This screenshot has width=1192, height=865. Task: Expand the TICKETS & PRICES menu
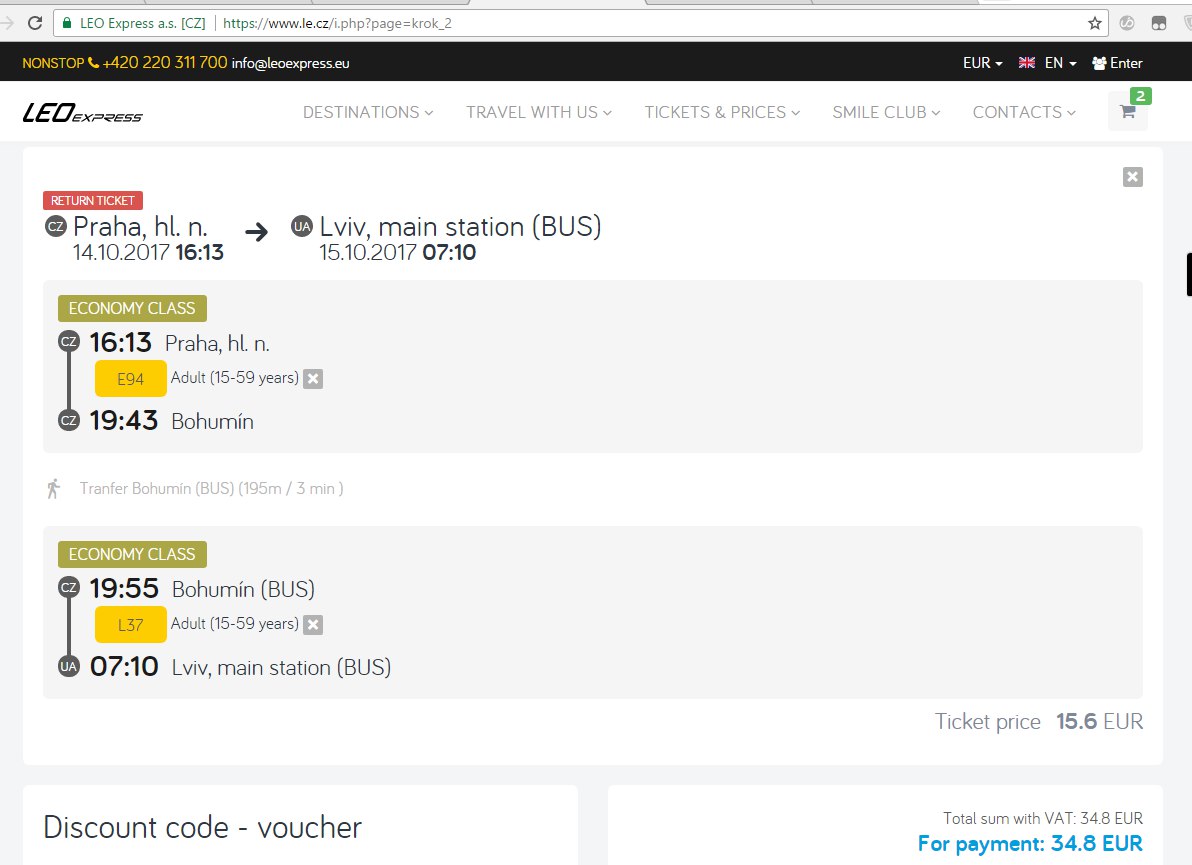coord(722,112)
